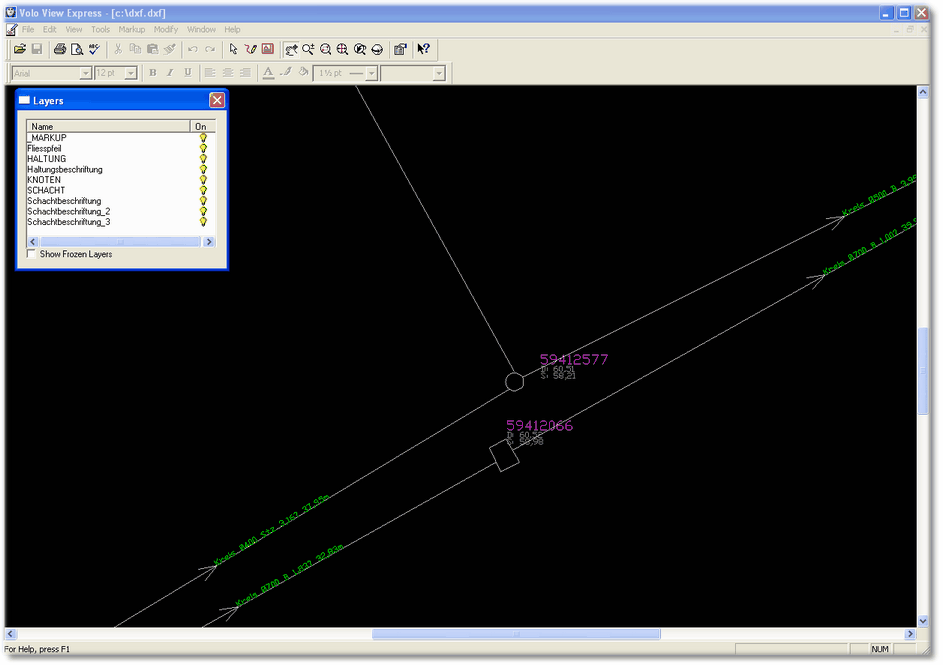Image resolution: width=943 pixels, height=665 pixels.
Task: Click the Layers list right scroll arrow
Action: click(x=209, y=242)
